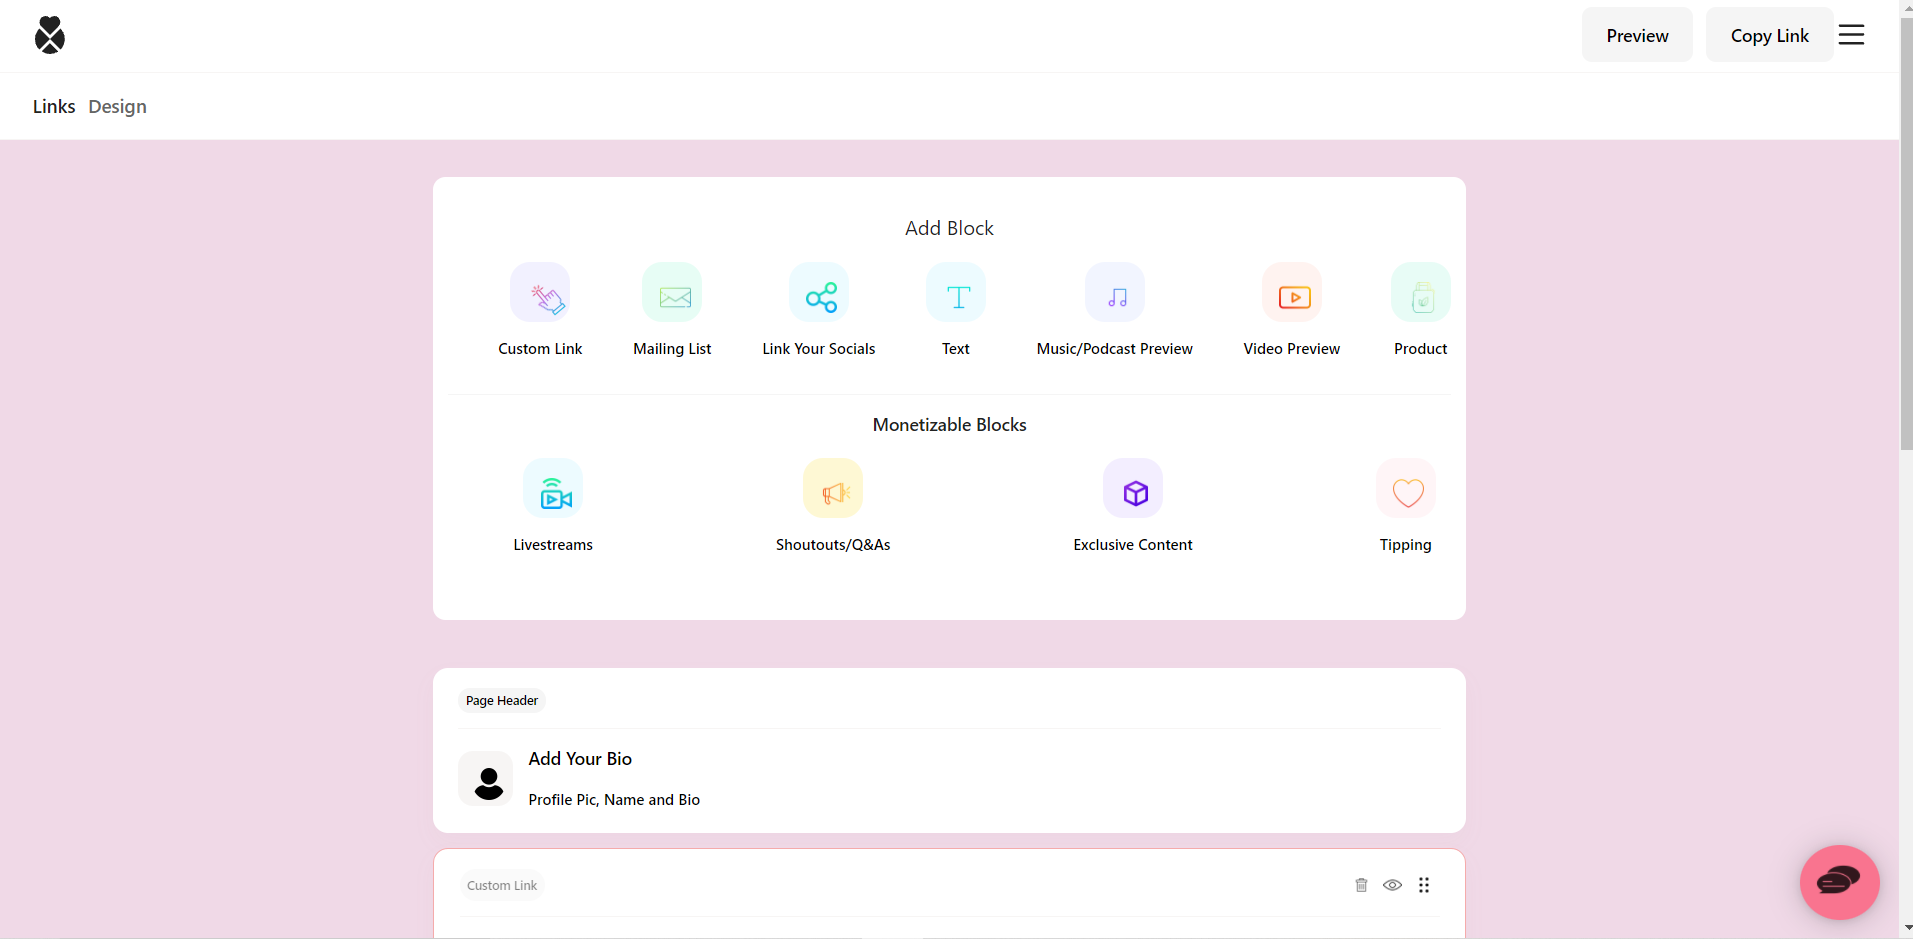Click the Tipping heart icon
The width and height of the screenshot is (1913, 939).
(x=1406, y=489)
